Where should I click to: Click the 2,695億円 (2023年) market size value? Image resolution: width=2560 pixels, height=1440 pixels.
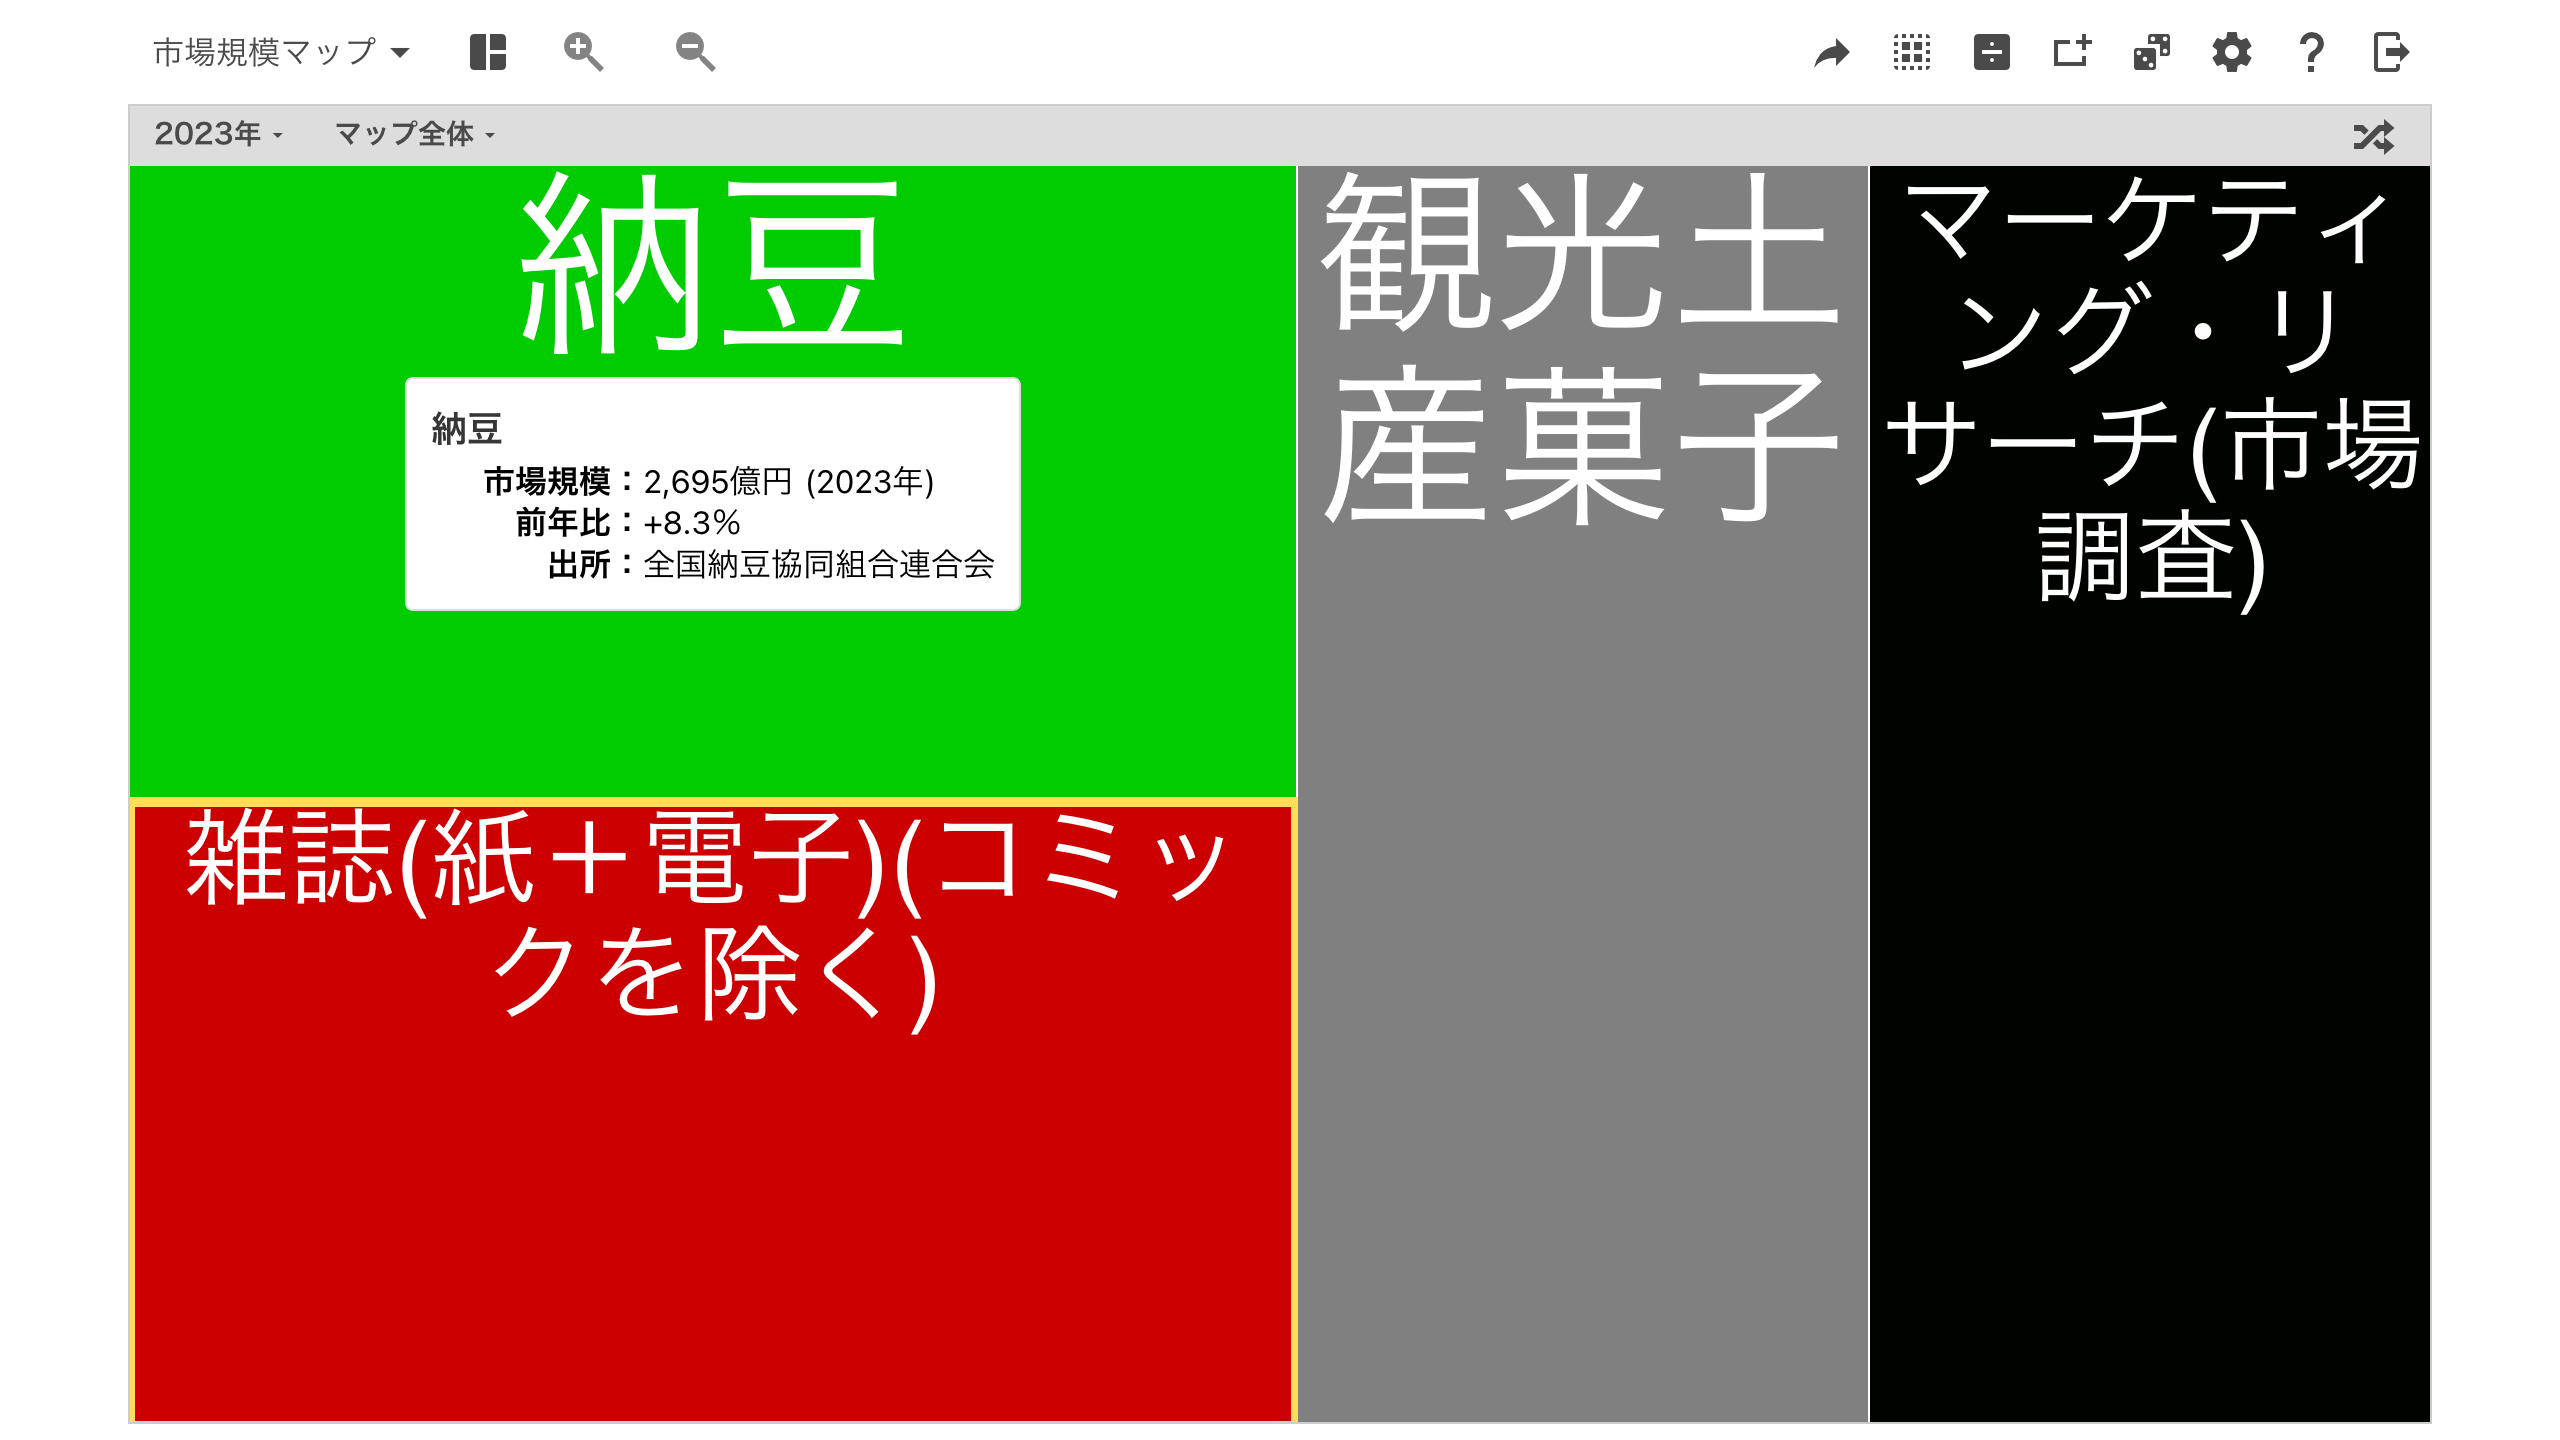click(x=788, y=482)
